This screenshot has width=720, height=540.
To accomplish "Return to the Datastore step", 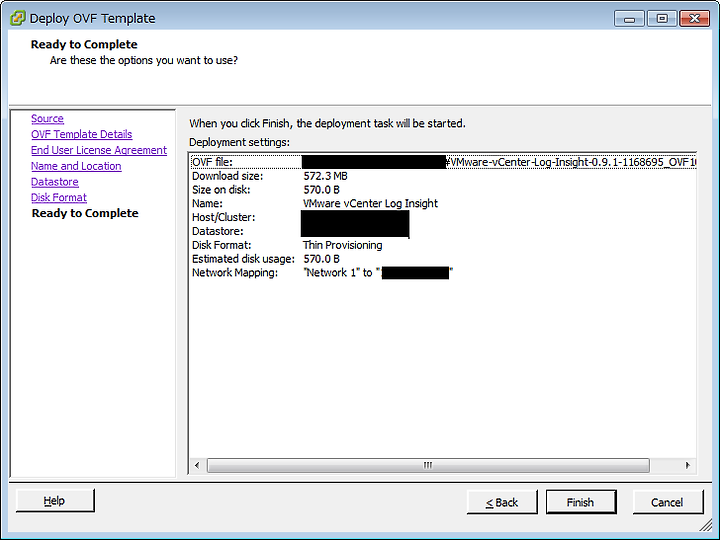I will tap(55, 182).
